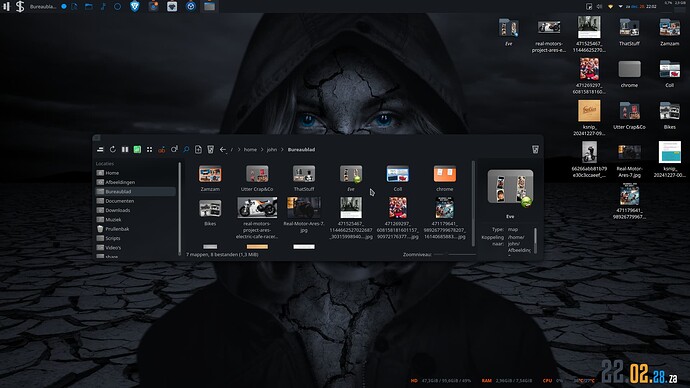Screen dimensions: 690x388
Task: Select the 471525467 jpg file in file manager
Action: pos(351,217)
